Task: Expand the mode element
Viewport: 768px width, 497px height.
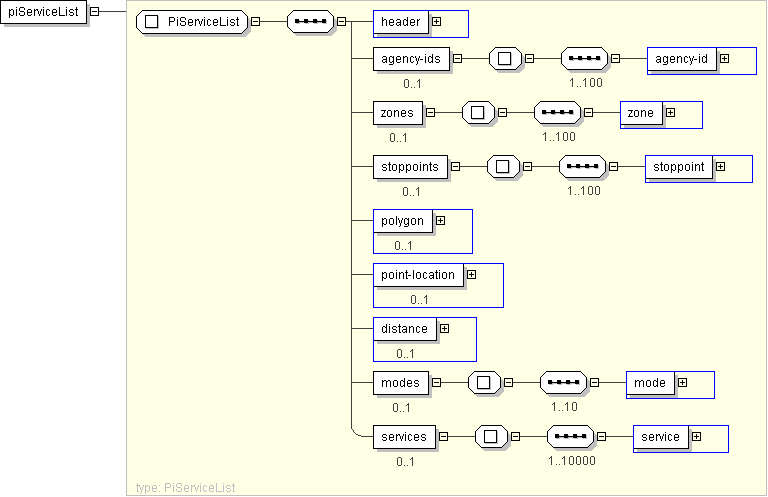Action: coord(682,382)
